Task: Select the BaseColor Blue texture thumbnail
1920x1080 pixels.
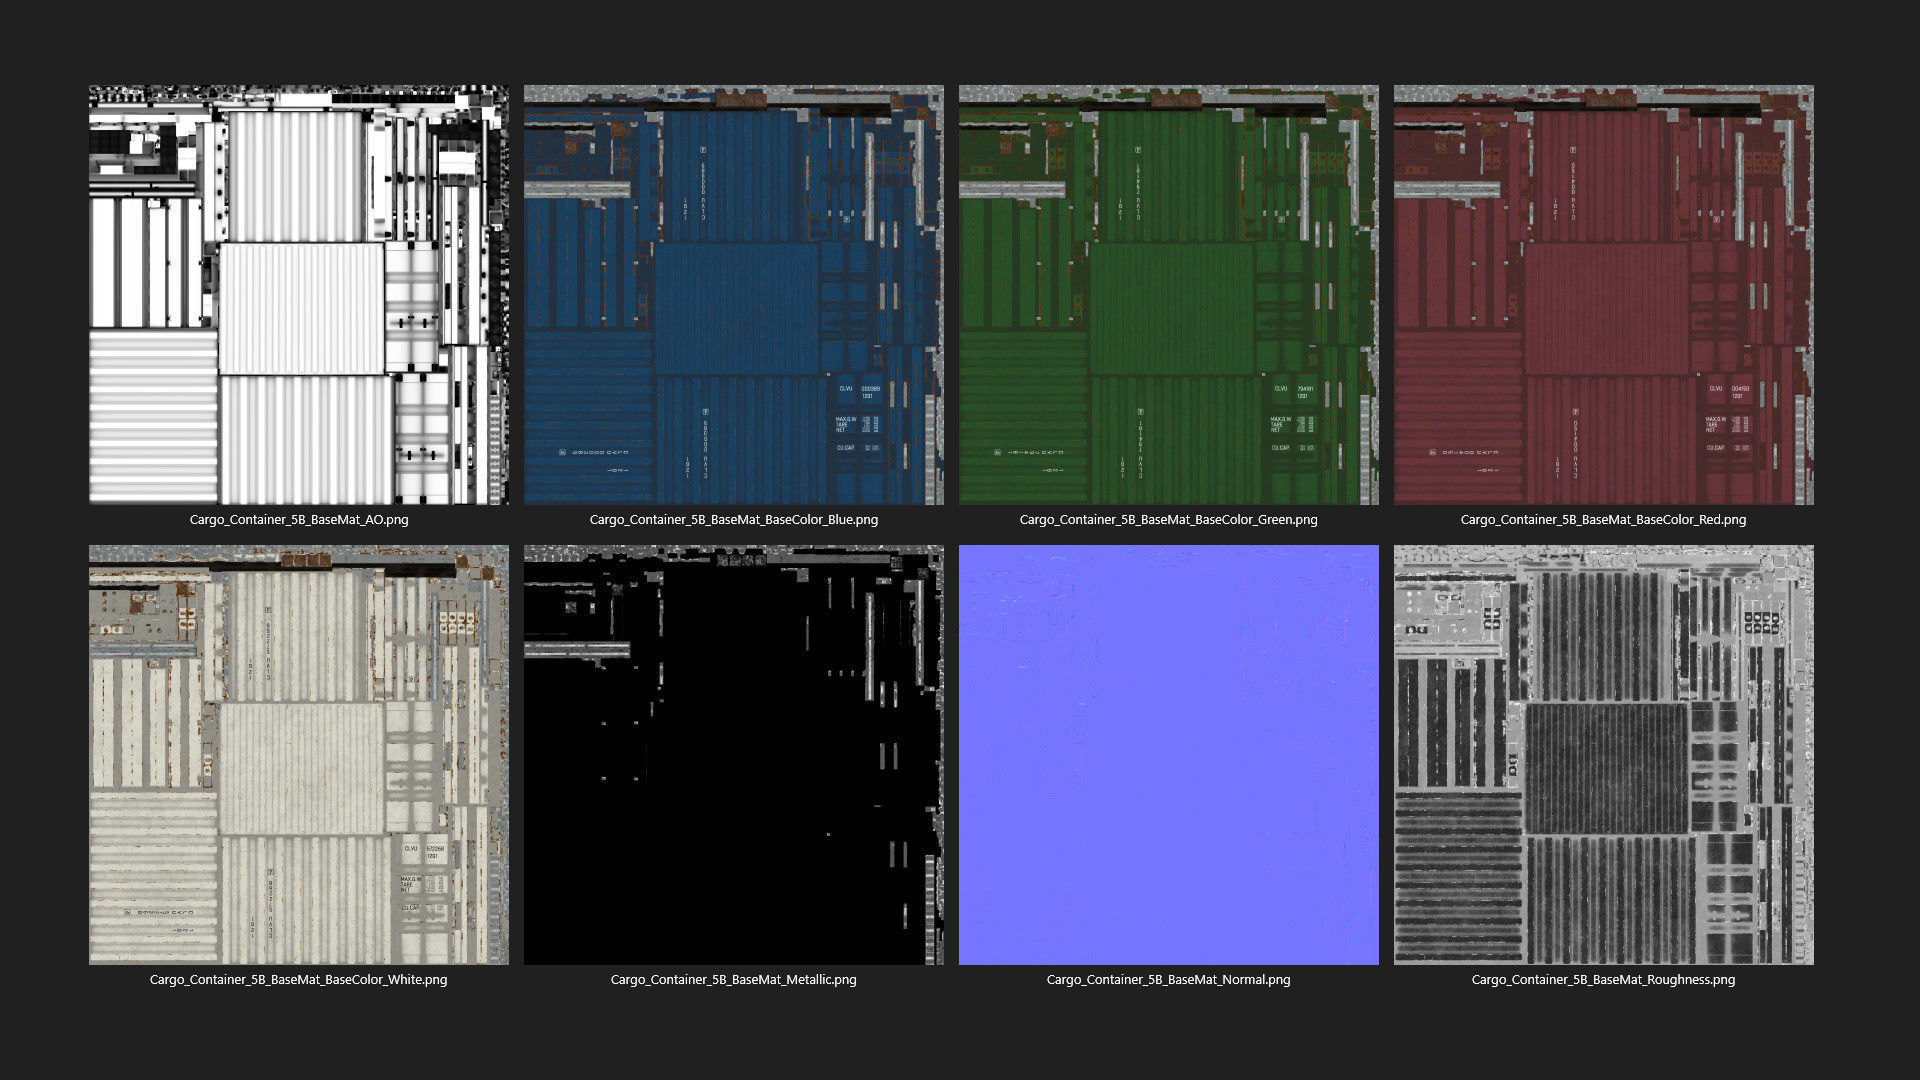Action: (733, 294)
